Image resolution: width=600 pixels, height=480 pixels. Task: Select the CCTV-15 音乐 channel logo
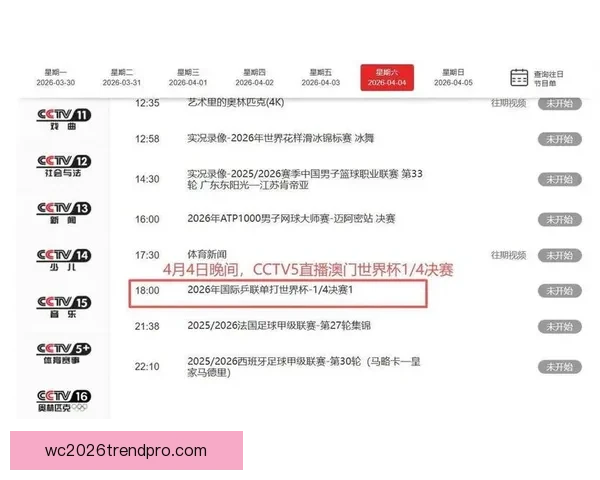click(64, 307)
